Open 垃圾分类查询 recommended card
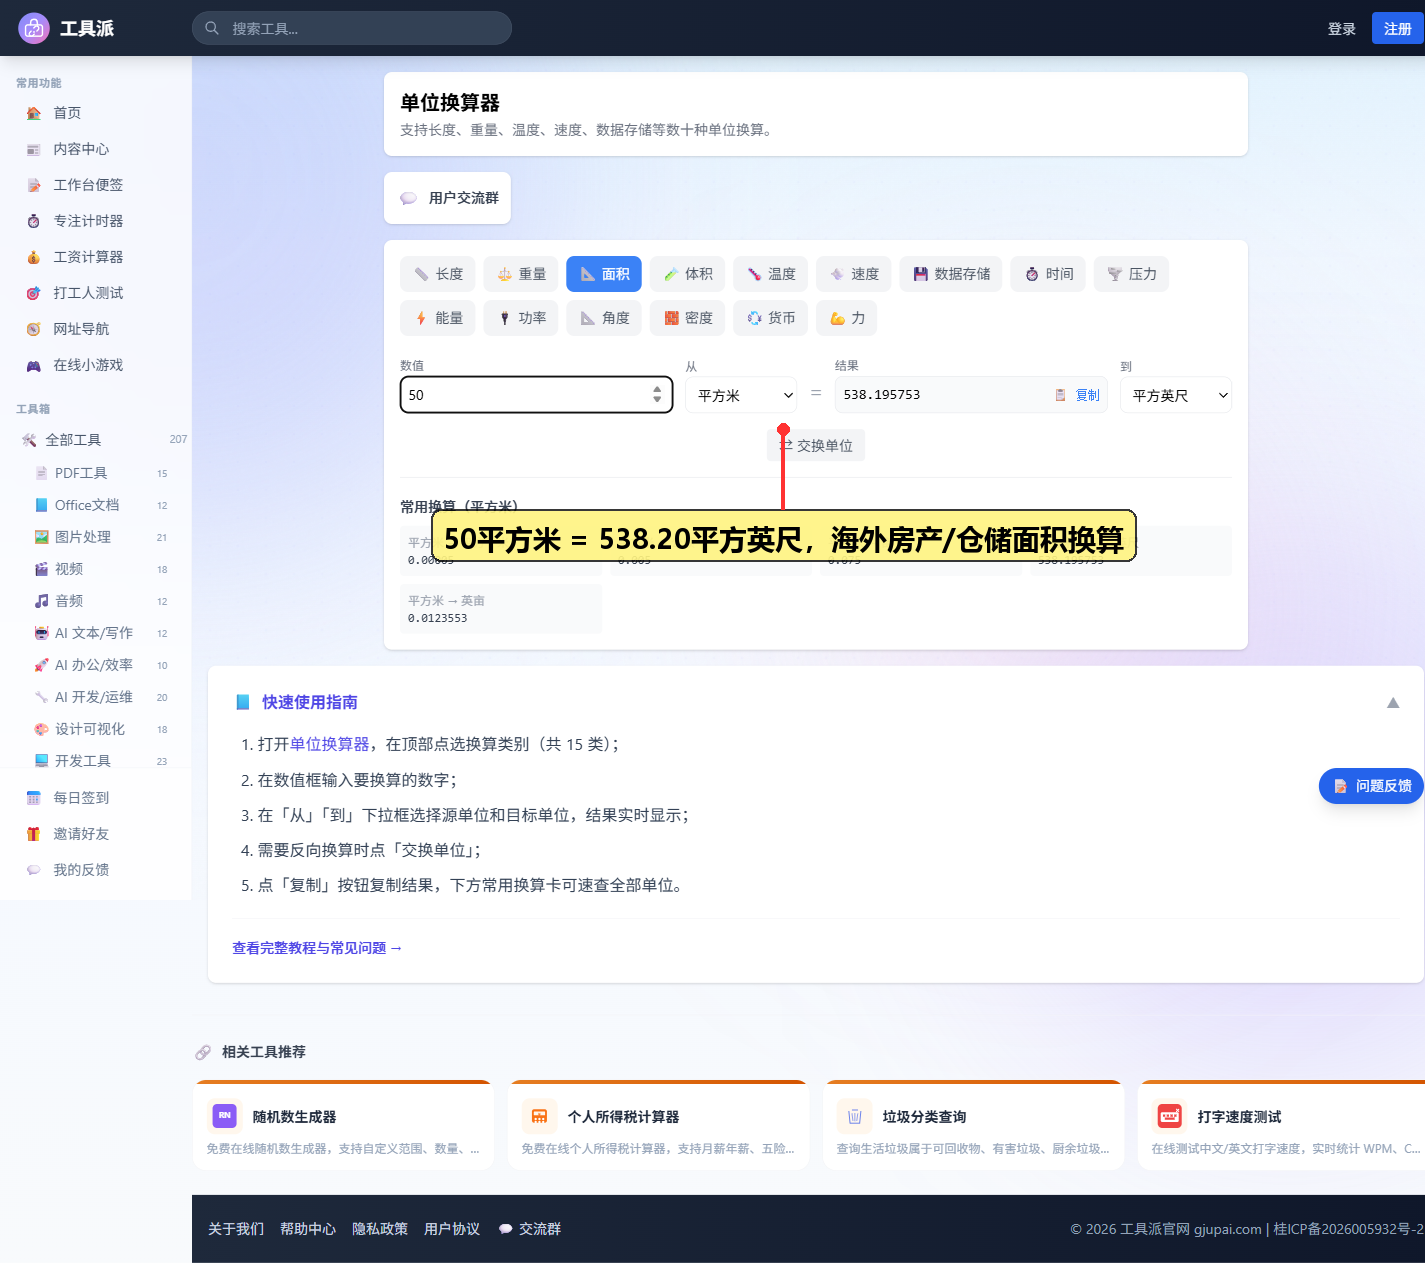 [x=973, y=1125]
